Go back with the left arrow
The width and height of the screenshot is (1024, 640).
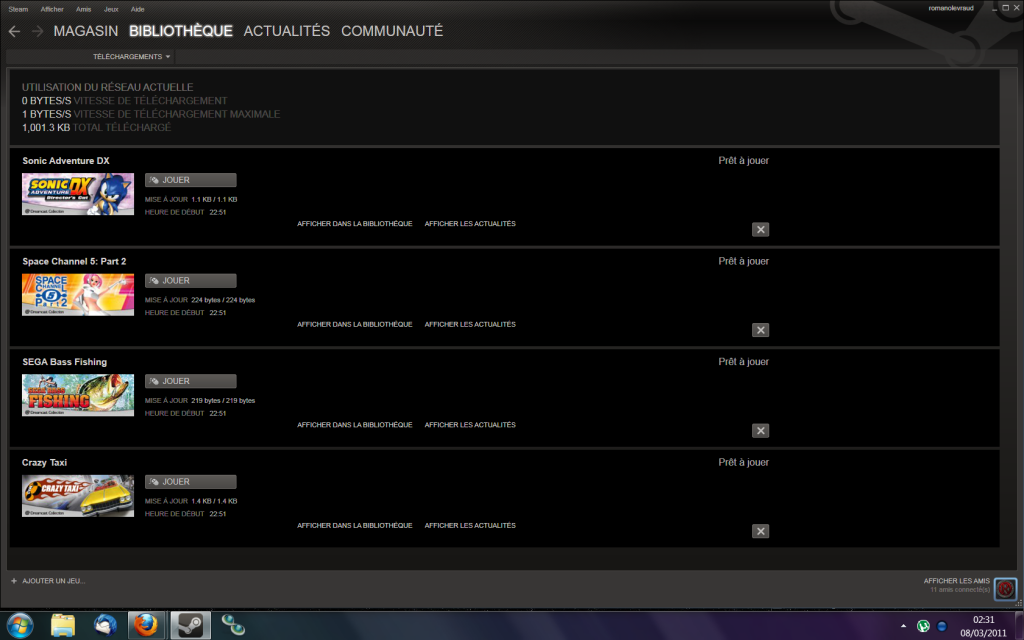14,31
